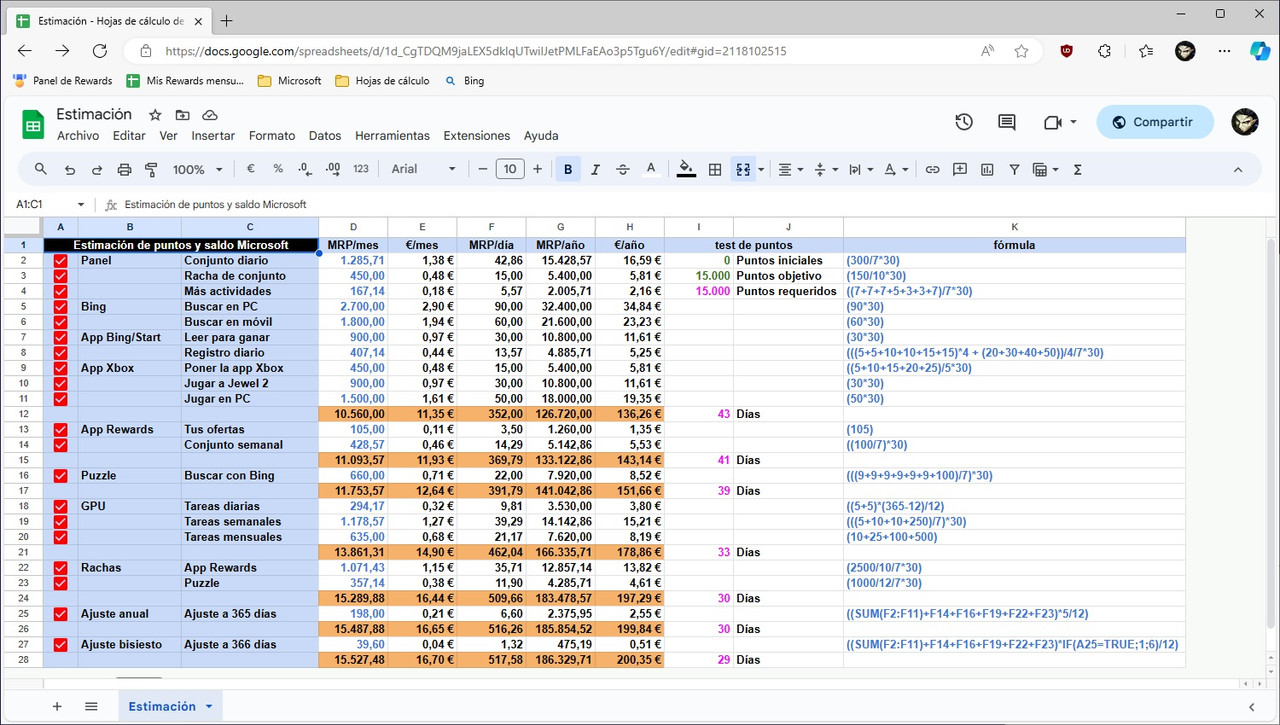Redo the last action
This screenshot has width=1280, height=725.
(97, 169)
